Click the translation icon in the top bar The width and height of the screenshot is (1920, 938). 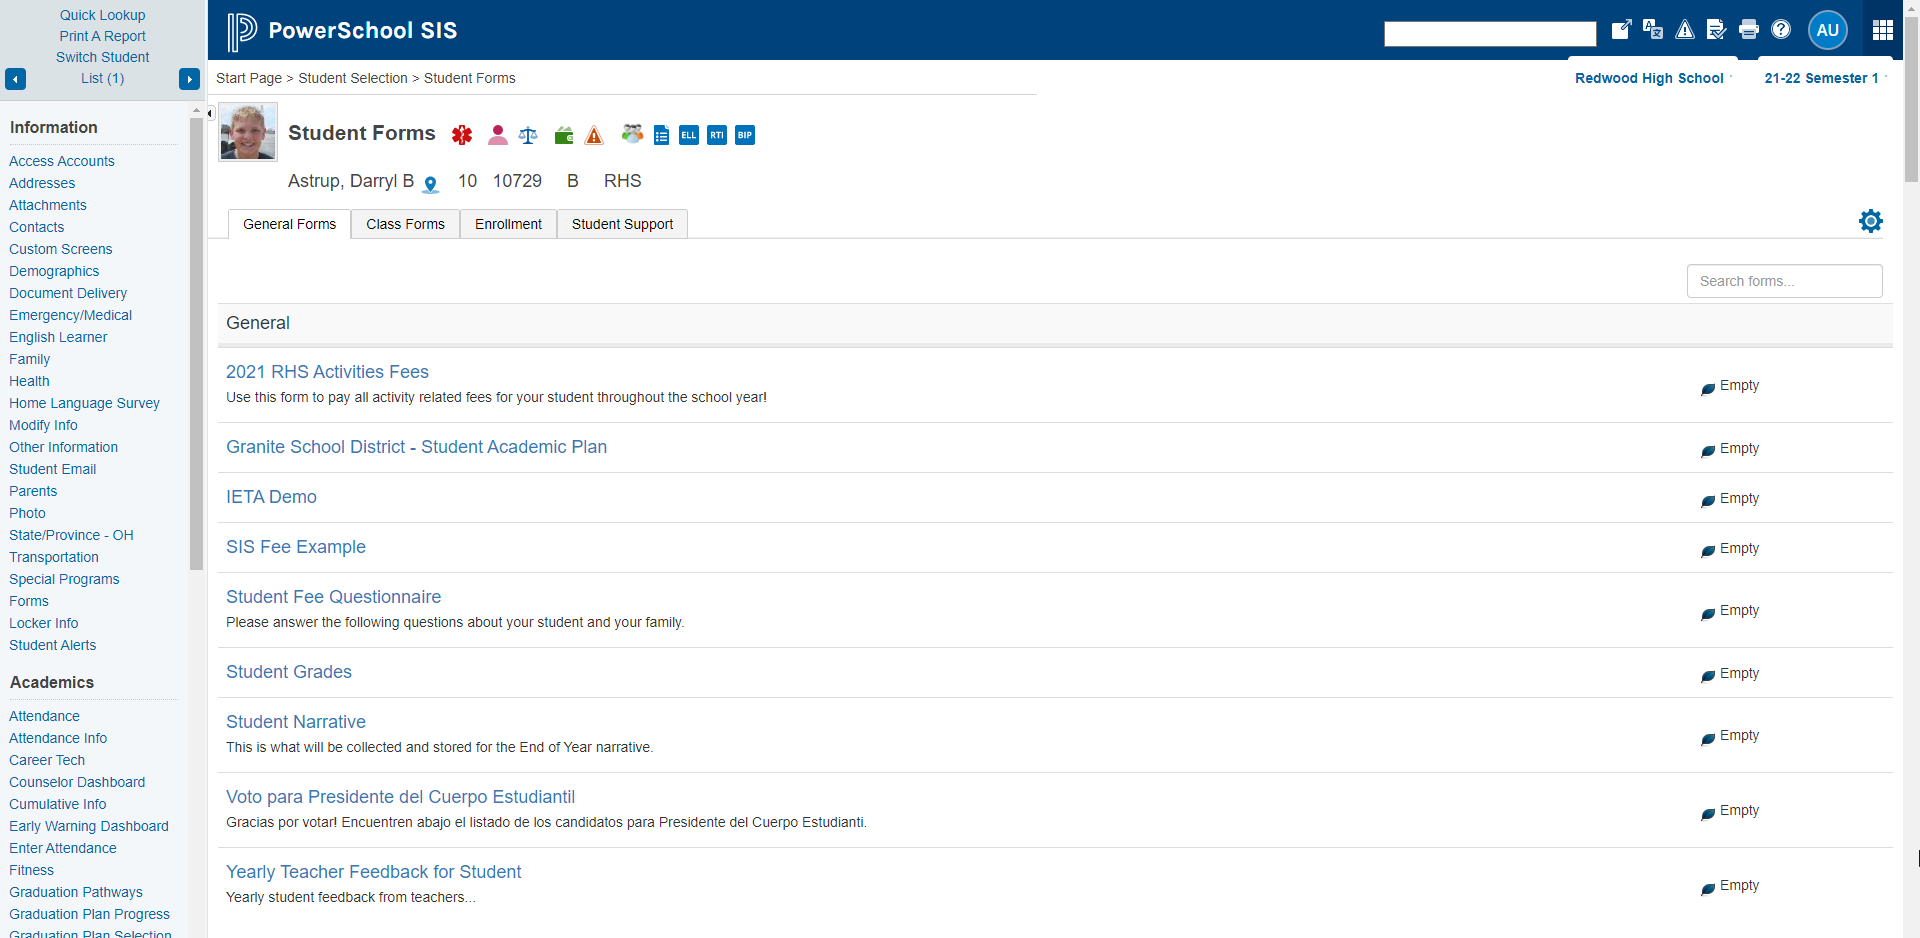1653,30
